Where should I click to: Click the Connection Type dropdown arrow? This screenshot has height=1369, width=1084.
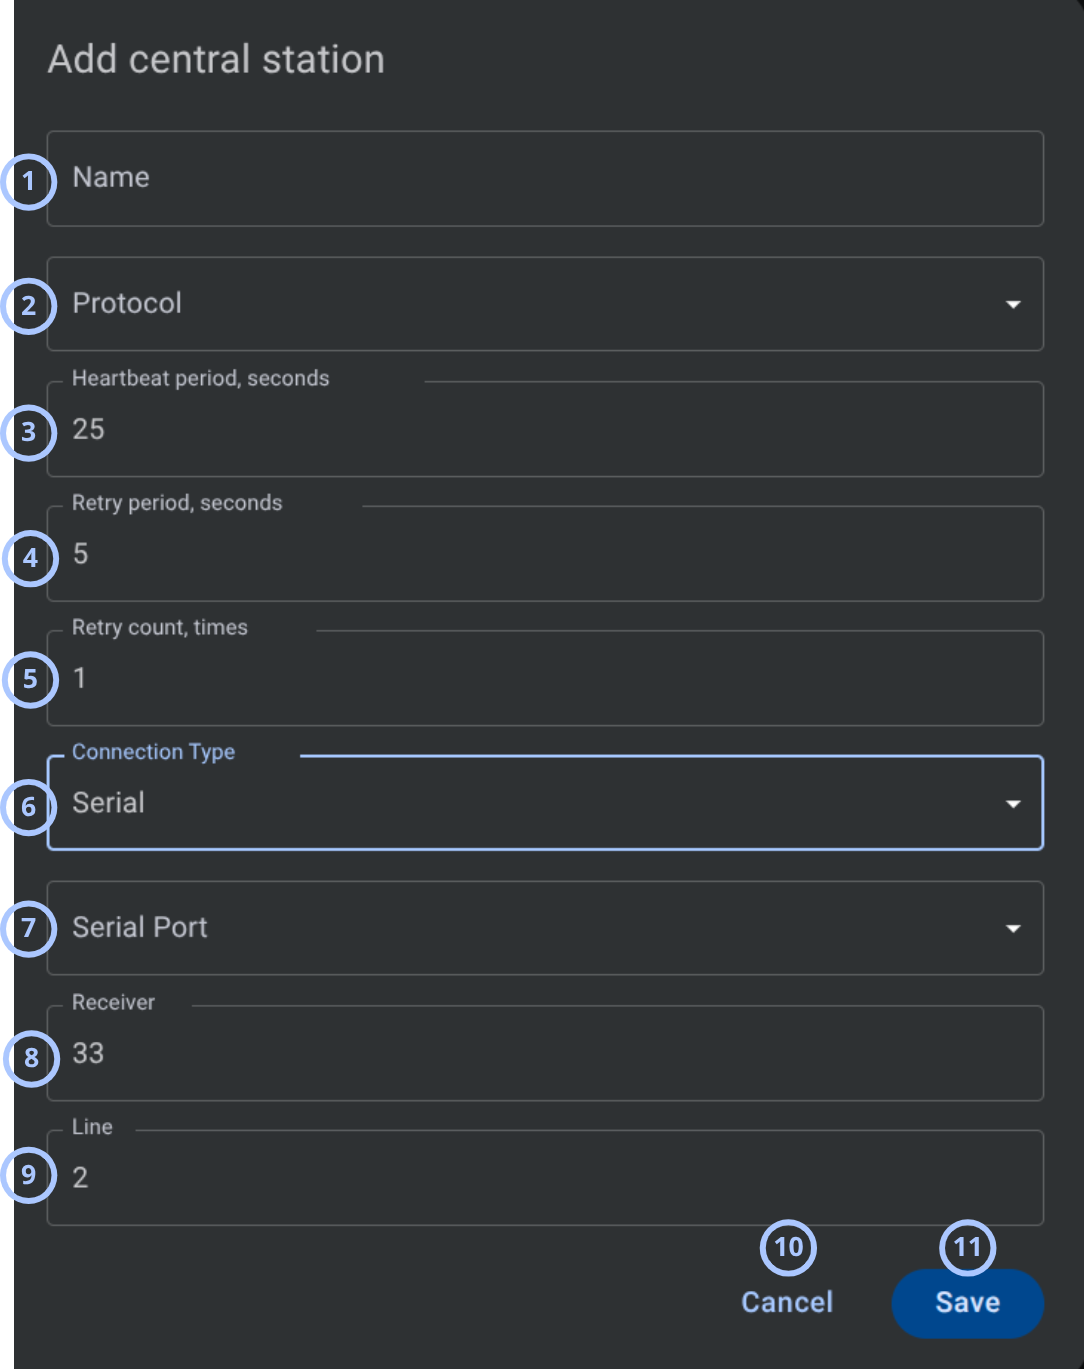point(1013,804)
